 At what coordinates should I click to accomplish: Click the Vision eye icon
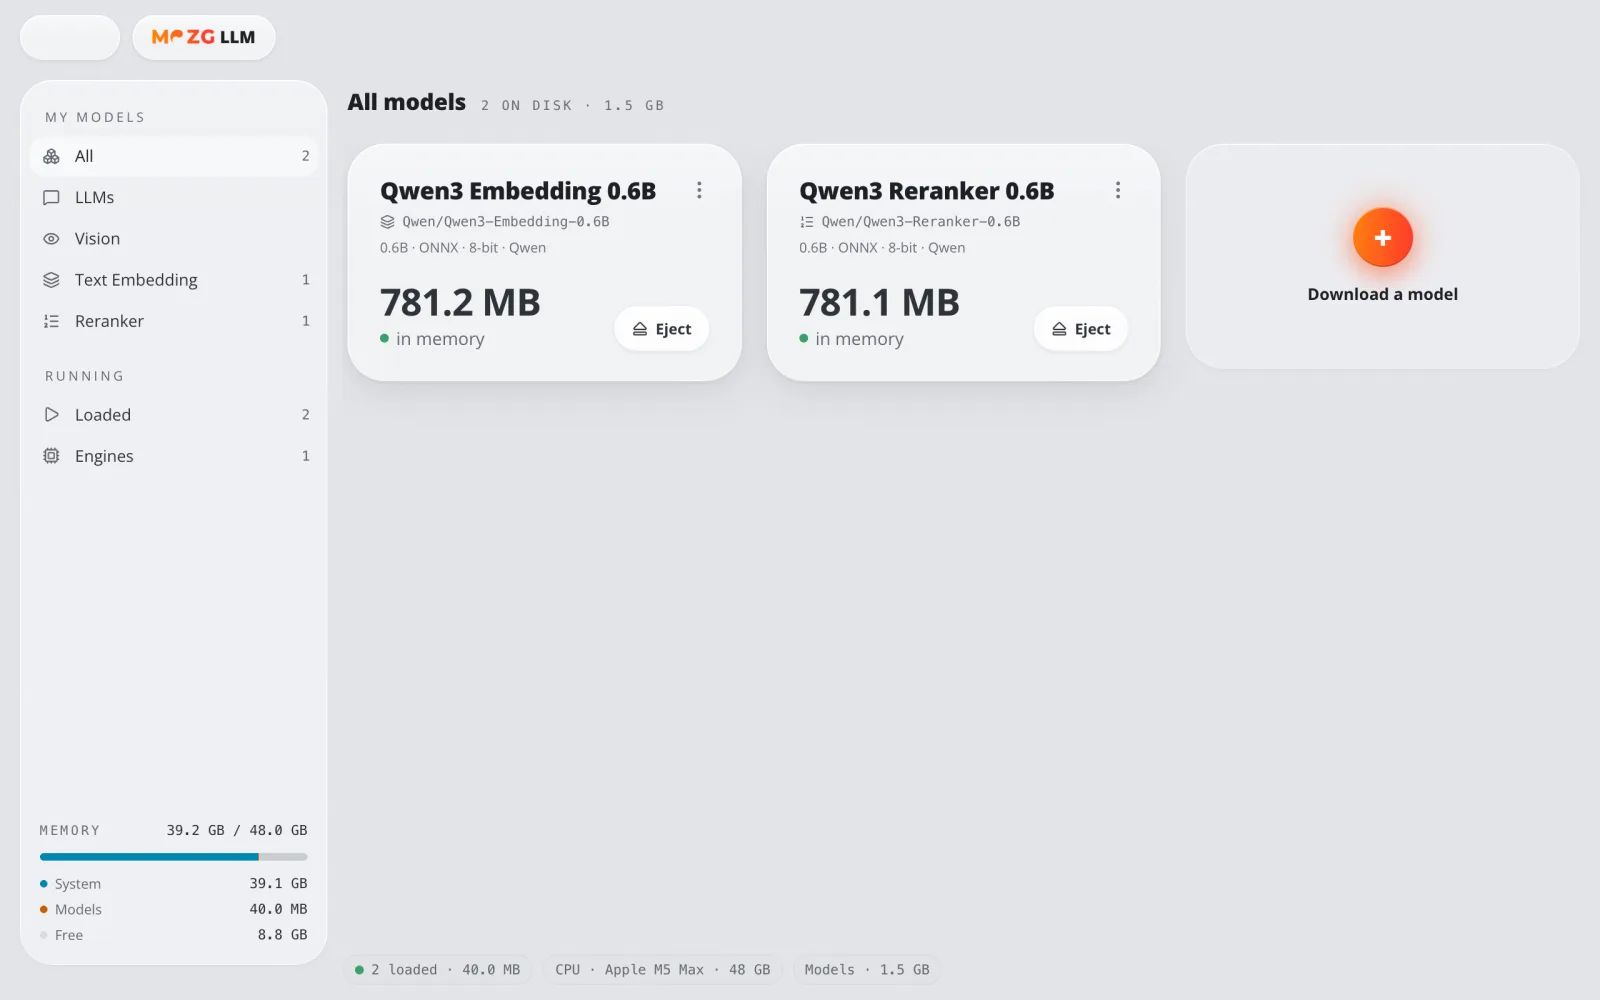coord(51,239)
